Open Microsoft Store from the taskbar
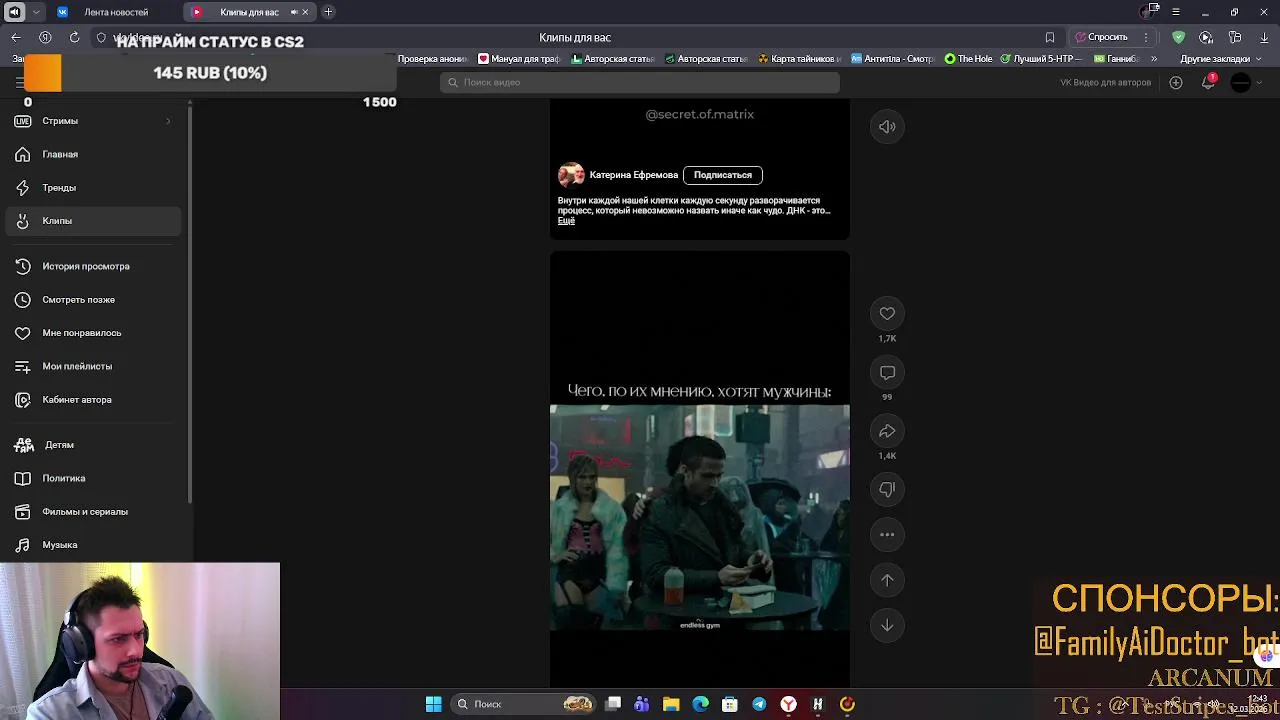 pos(730,704)
